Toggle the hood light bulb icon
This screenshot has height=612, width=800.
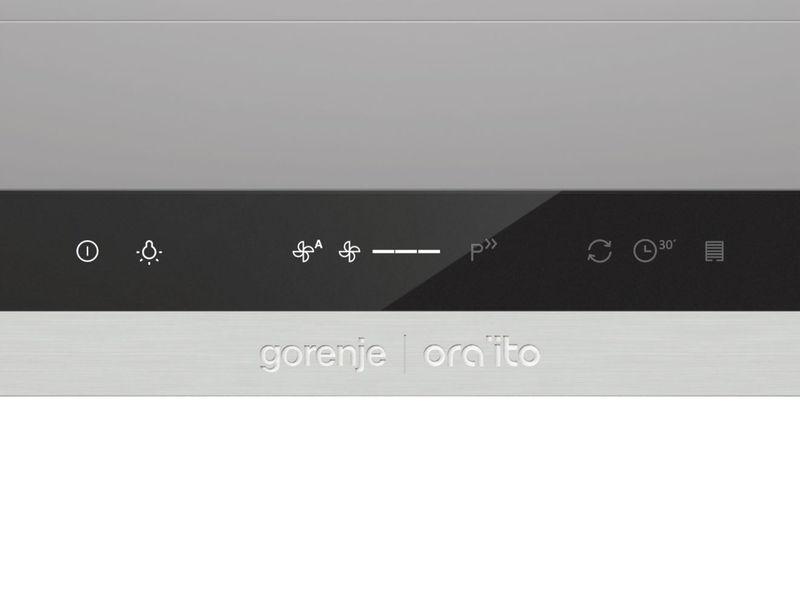[x=149, y=252]
